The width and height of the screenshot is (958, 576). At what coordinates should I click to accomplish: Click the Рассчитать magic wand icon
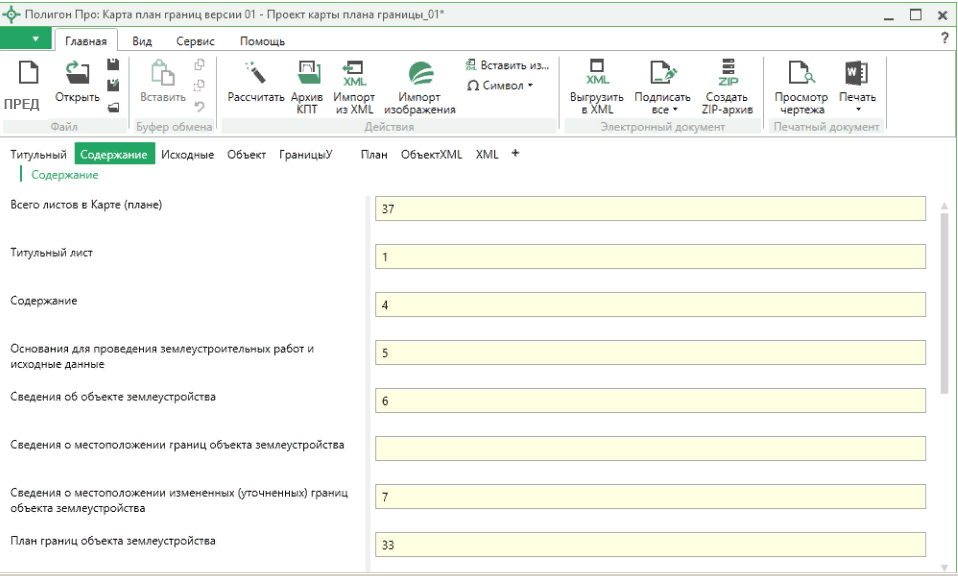256,74
